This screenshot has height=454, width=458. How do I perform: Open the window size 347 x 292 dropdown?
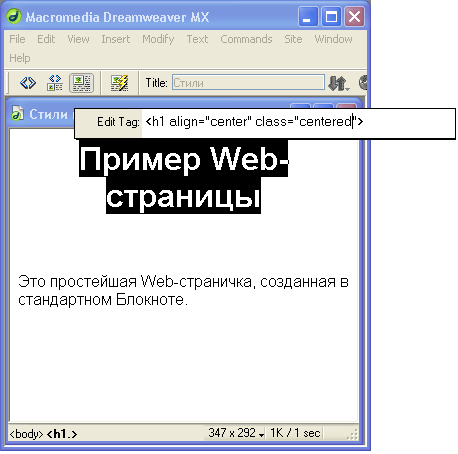click(236, 433)
